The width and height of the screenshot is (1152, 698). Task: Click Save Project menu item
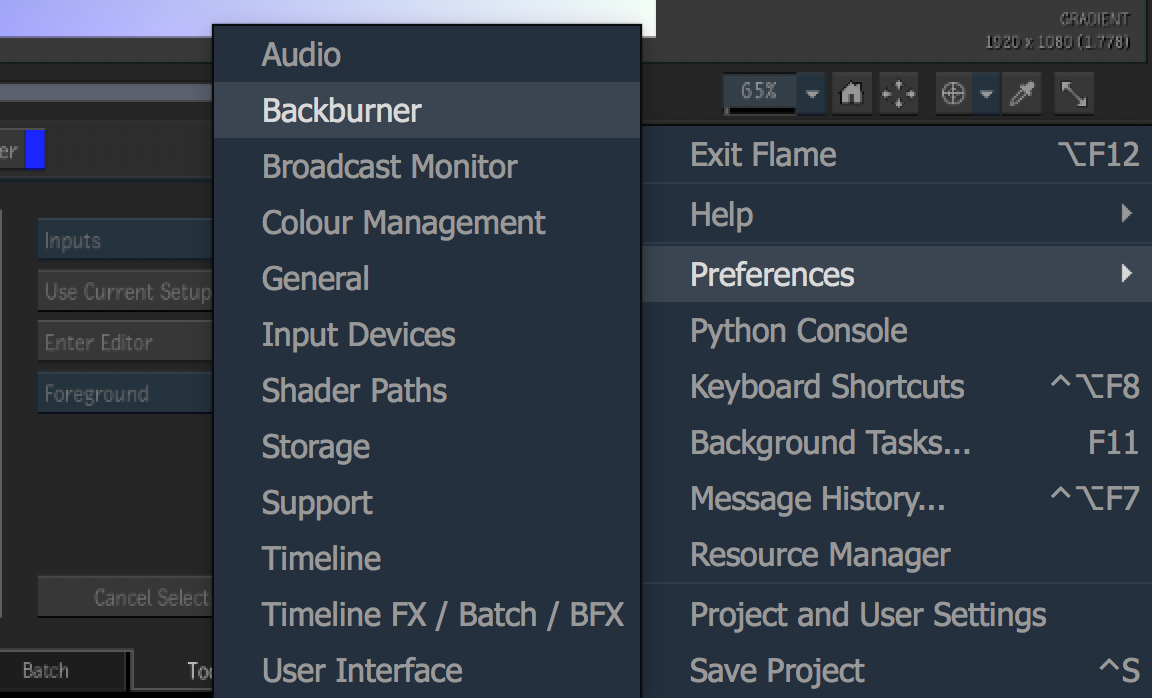(777, 670)
